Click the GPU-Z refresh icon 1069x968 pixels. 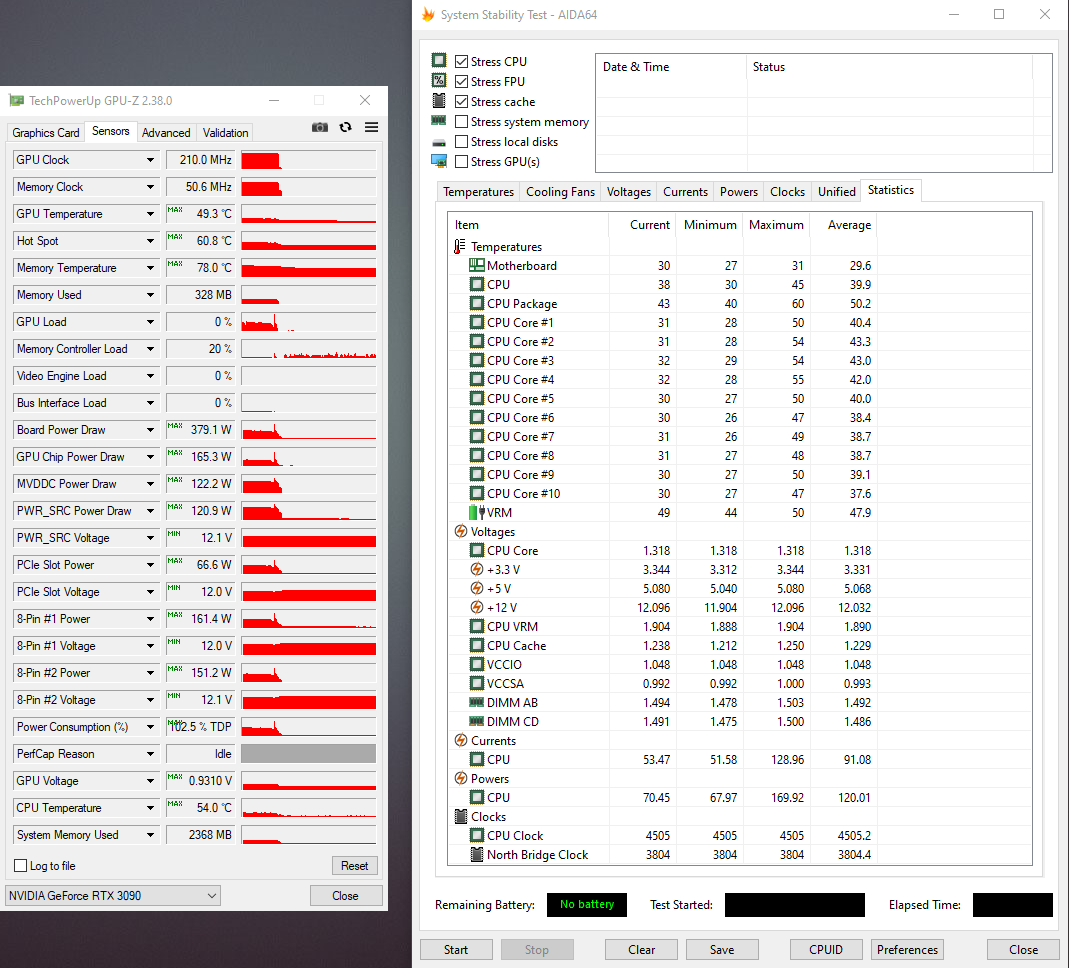346,128
